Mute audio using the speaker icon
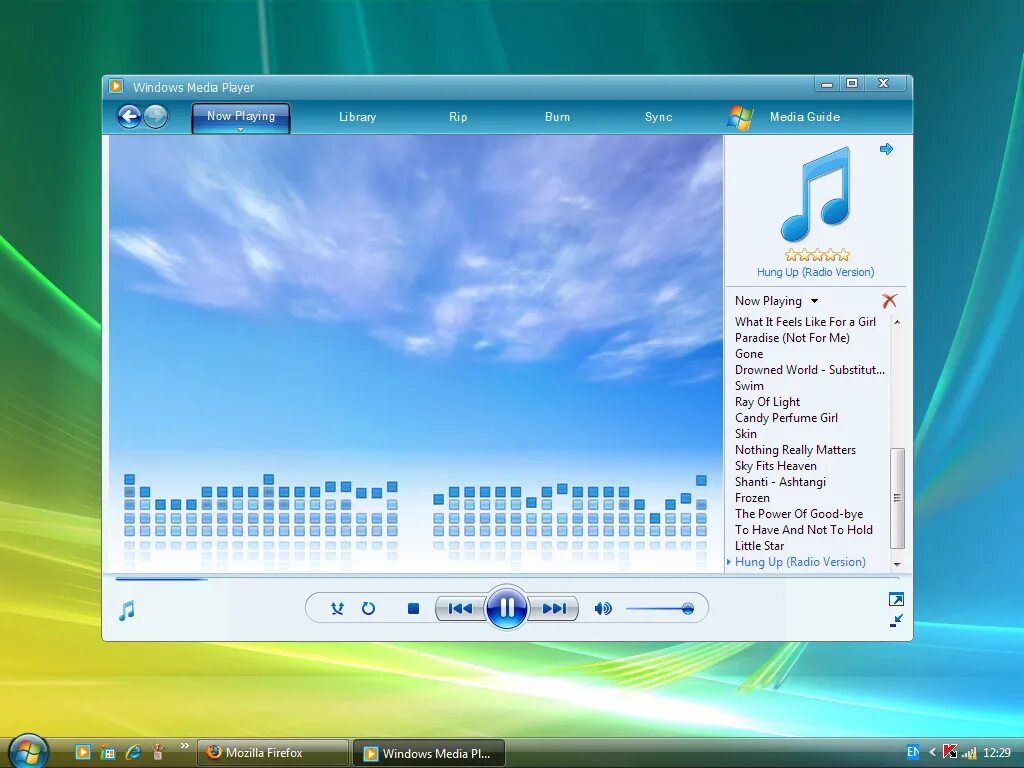This screenshot has width=1024, height=768. coord(603,609)
